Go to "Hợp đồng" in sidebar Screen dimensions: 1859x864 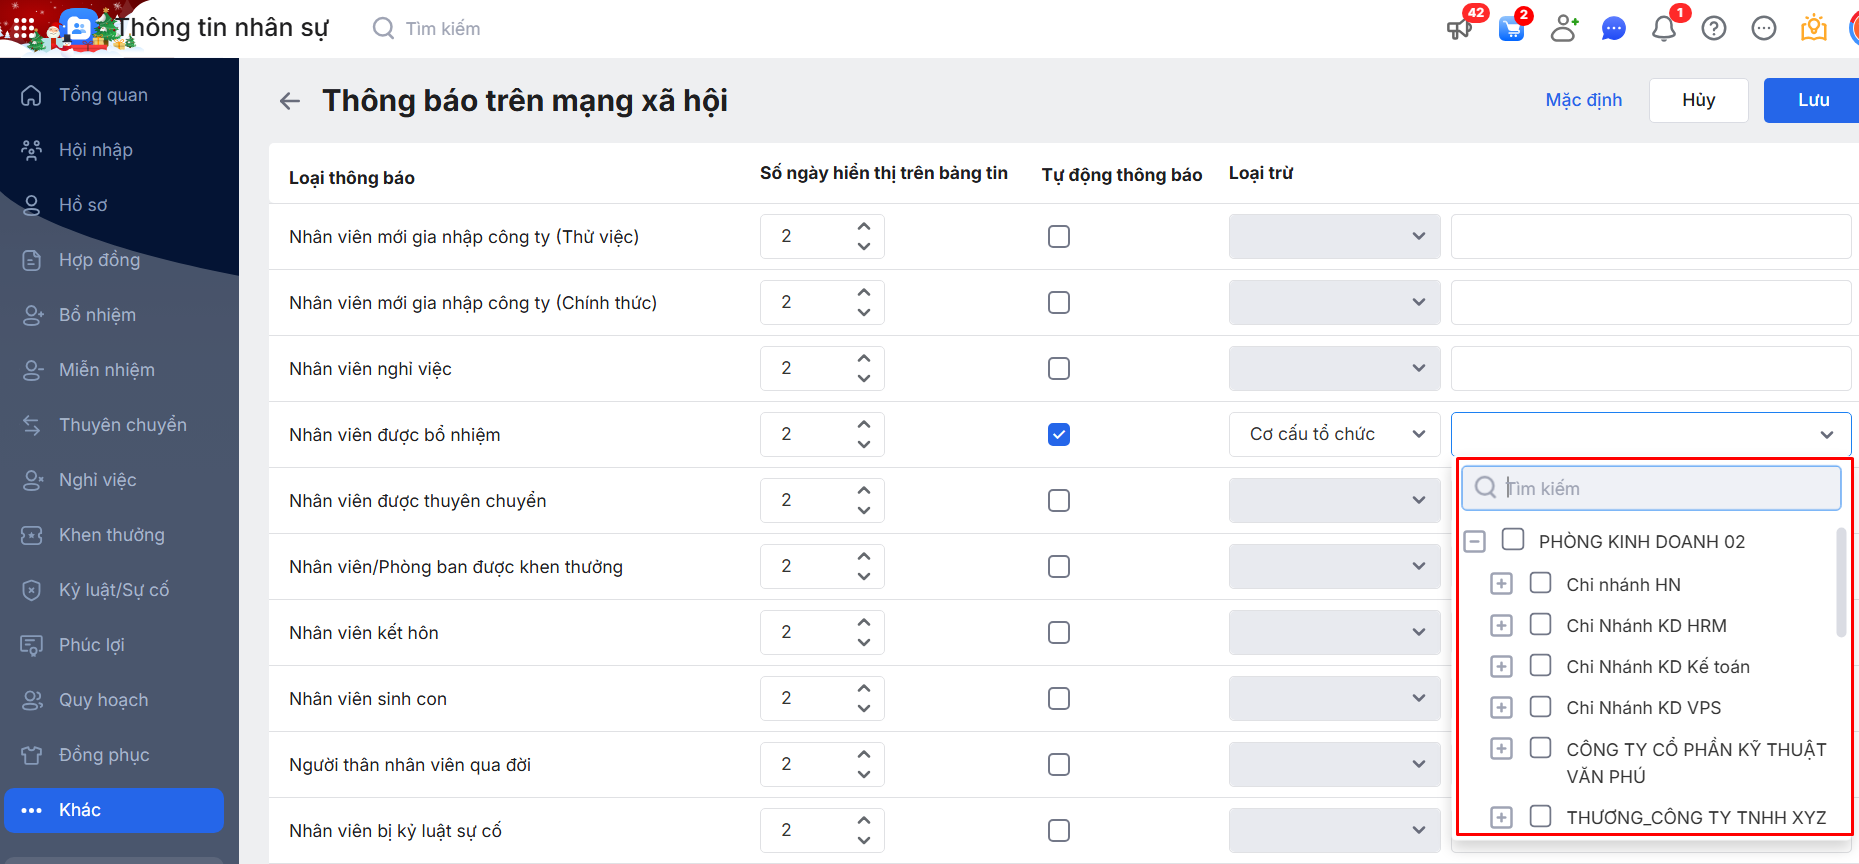[x=99, y=260]
